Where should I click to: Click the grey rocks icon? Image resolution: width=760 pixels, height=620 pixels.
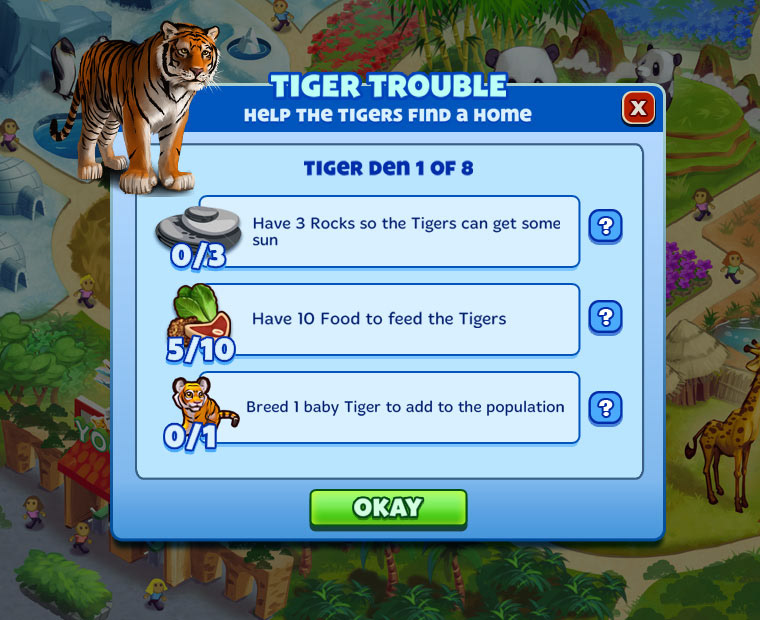pyautogui.click(x=199, y=228)
